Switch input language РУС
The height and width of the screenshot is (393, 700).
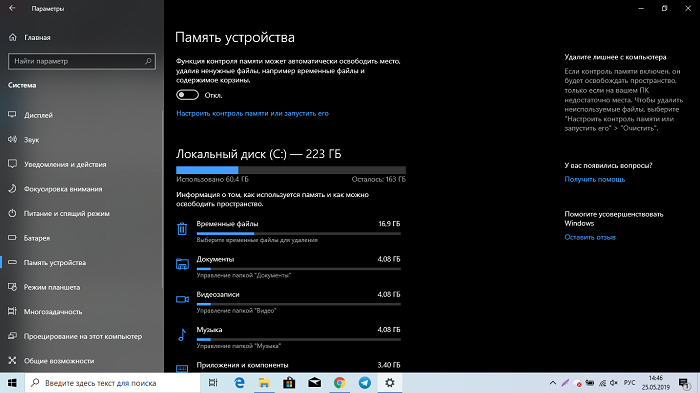(629, 383)
